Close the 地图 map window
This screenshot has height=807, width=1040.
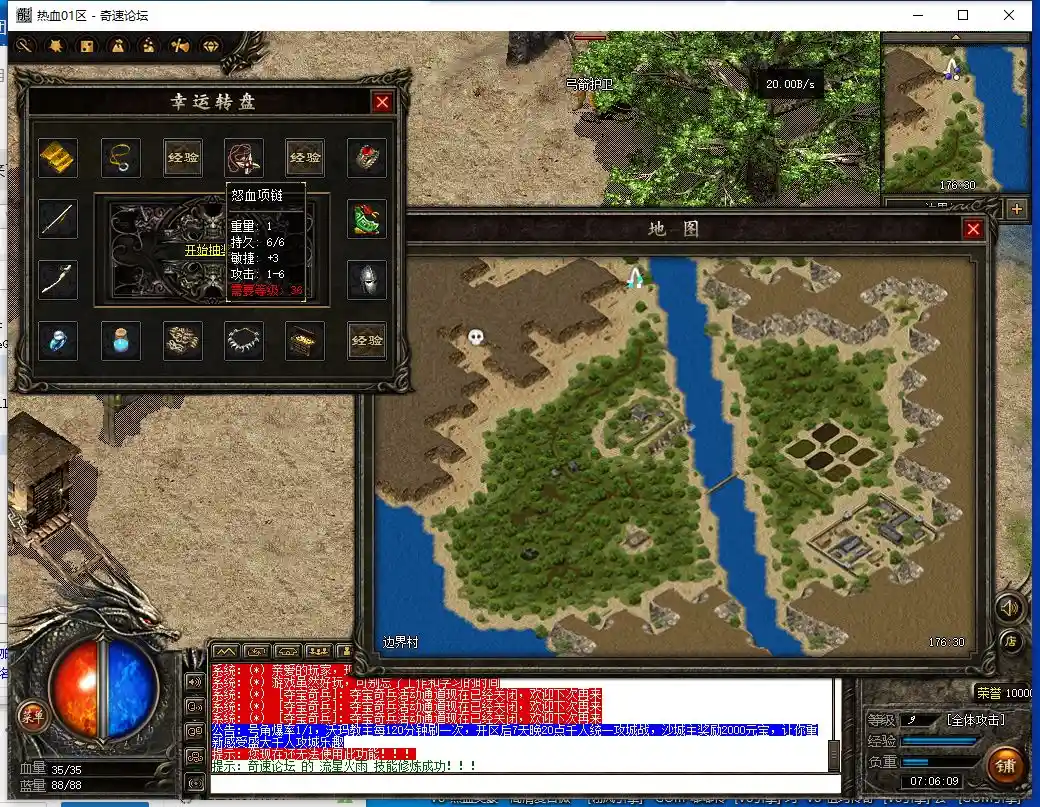973,229
